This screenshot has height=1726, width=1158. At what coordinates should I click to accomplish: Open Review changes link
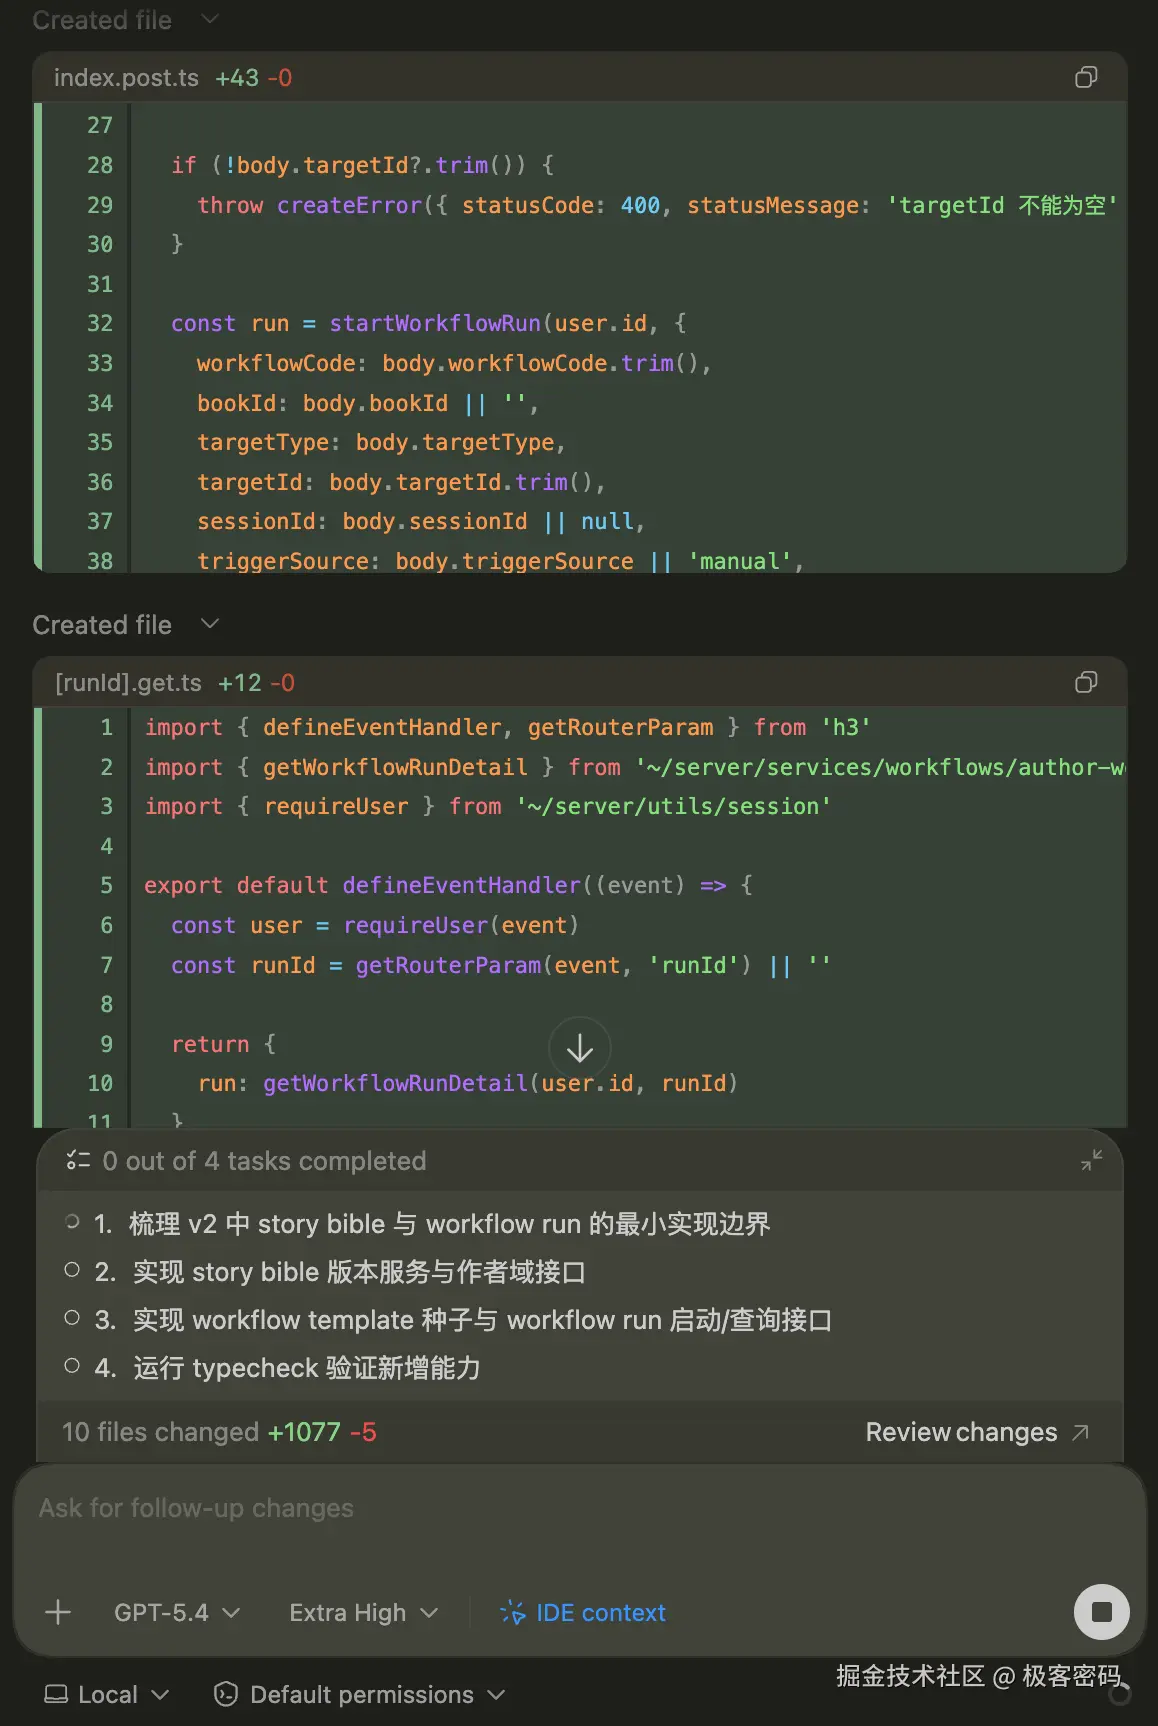[976, 1432]
